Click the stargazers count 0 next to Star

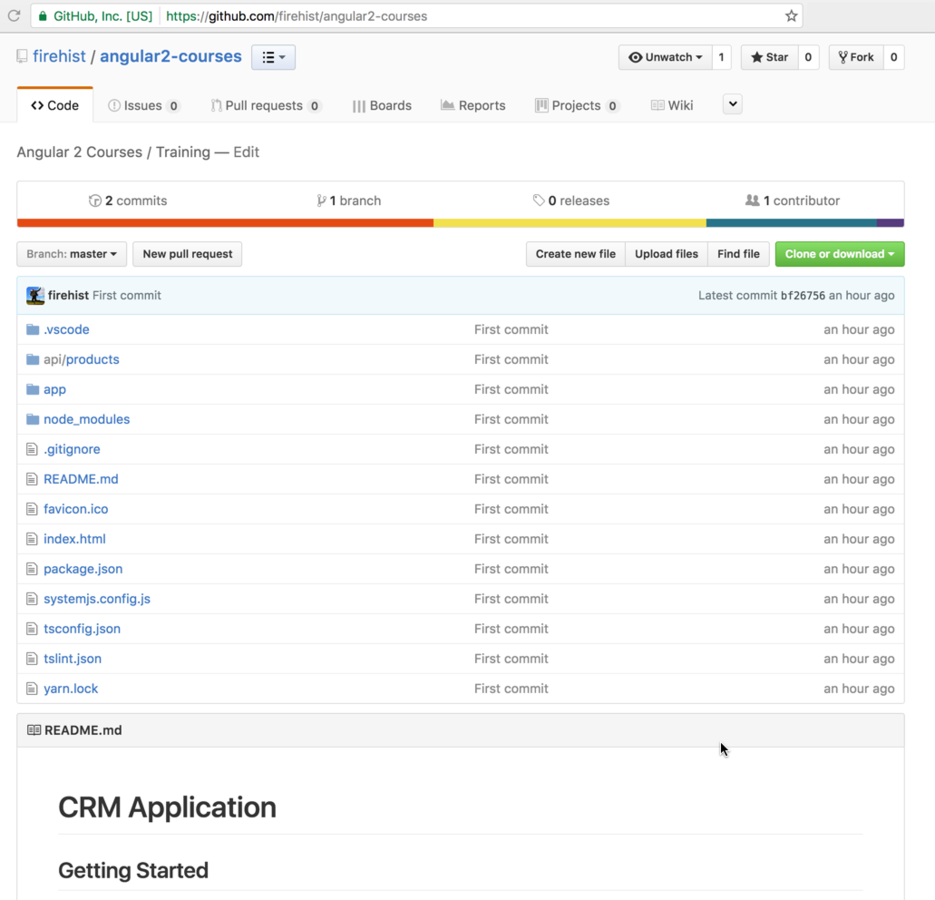coord(808,57)
